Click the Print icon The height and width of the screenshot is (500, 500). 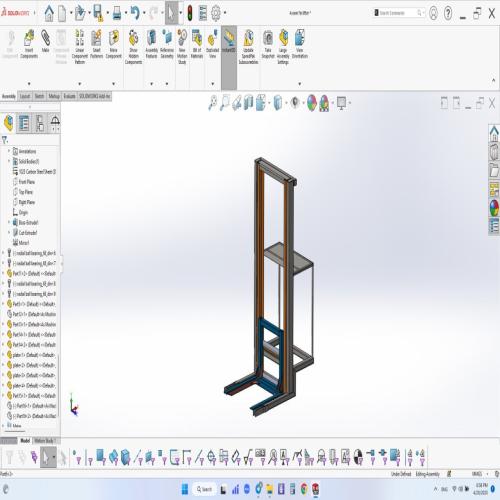coord(117,13)
